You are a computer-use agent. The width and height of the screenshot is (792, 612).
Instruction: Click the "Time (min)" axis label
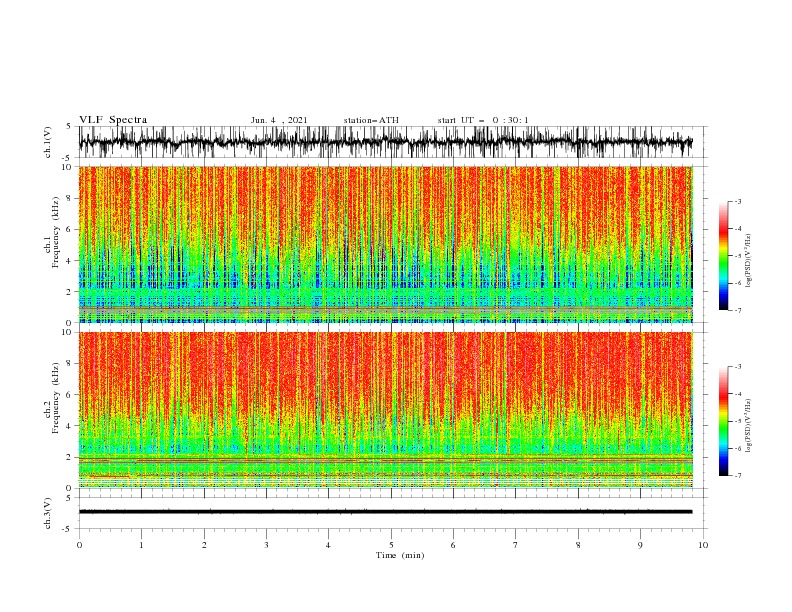click(x=400, y=555)
